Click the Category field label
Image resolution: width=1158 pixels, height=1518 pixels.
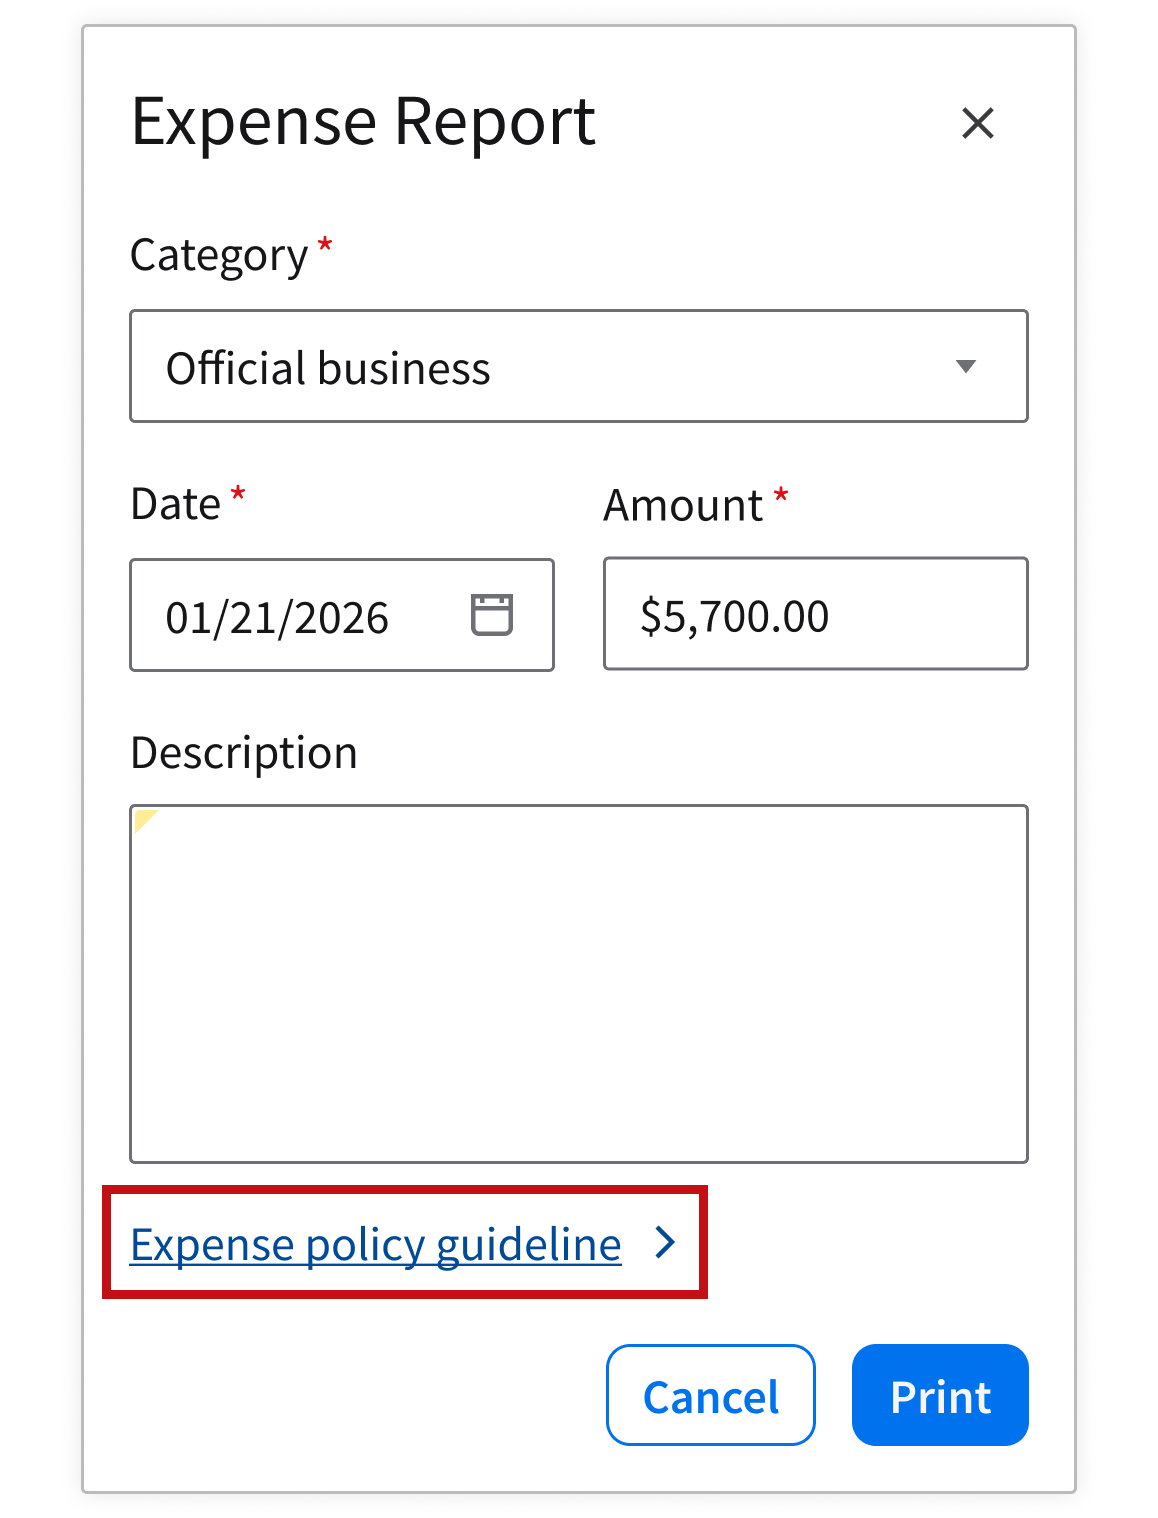tap(219, 256)
